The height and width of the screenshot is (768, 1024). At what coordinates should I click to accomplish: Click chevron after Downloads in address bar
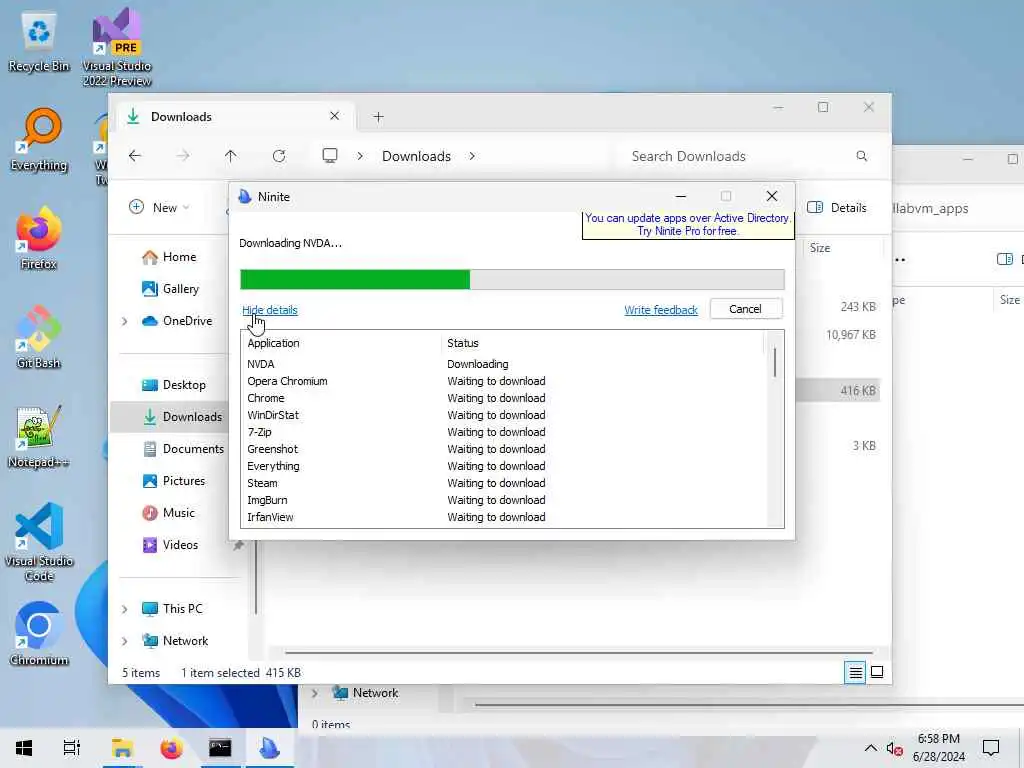point(472,156)
